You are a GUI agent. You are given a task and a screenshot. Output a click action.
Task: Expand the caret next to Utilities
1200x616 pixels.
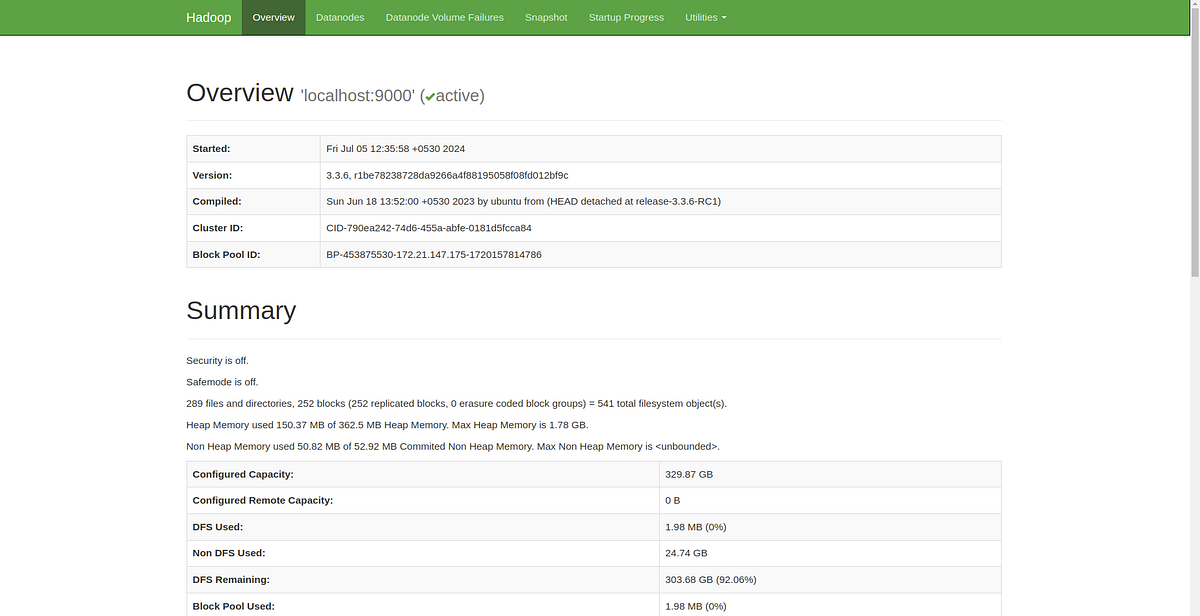pos(726,17)
